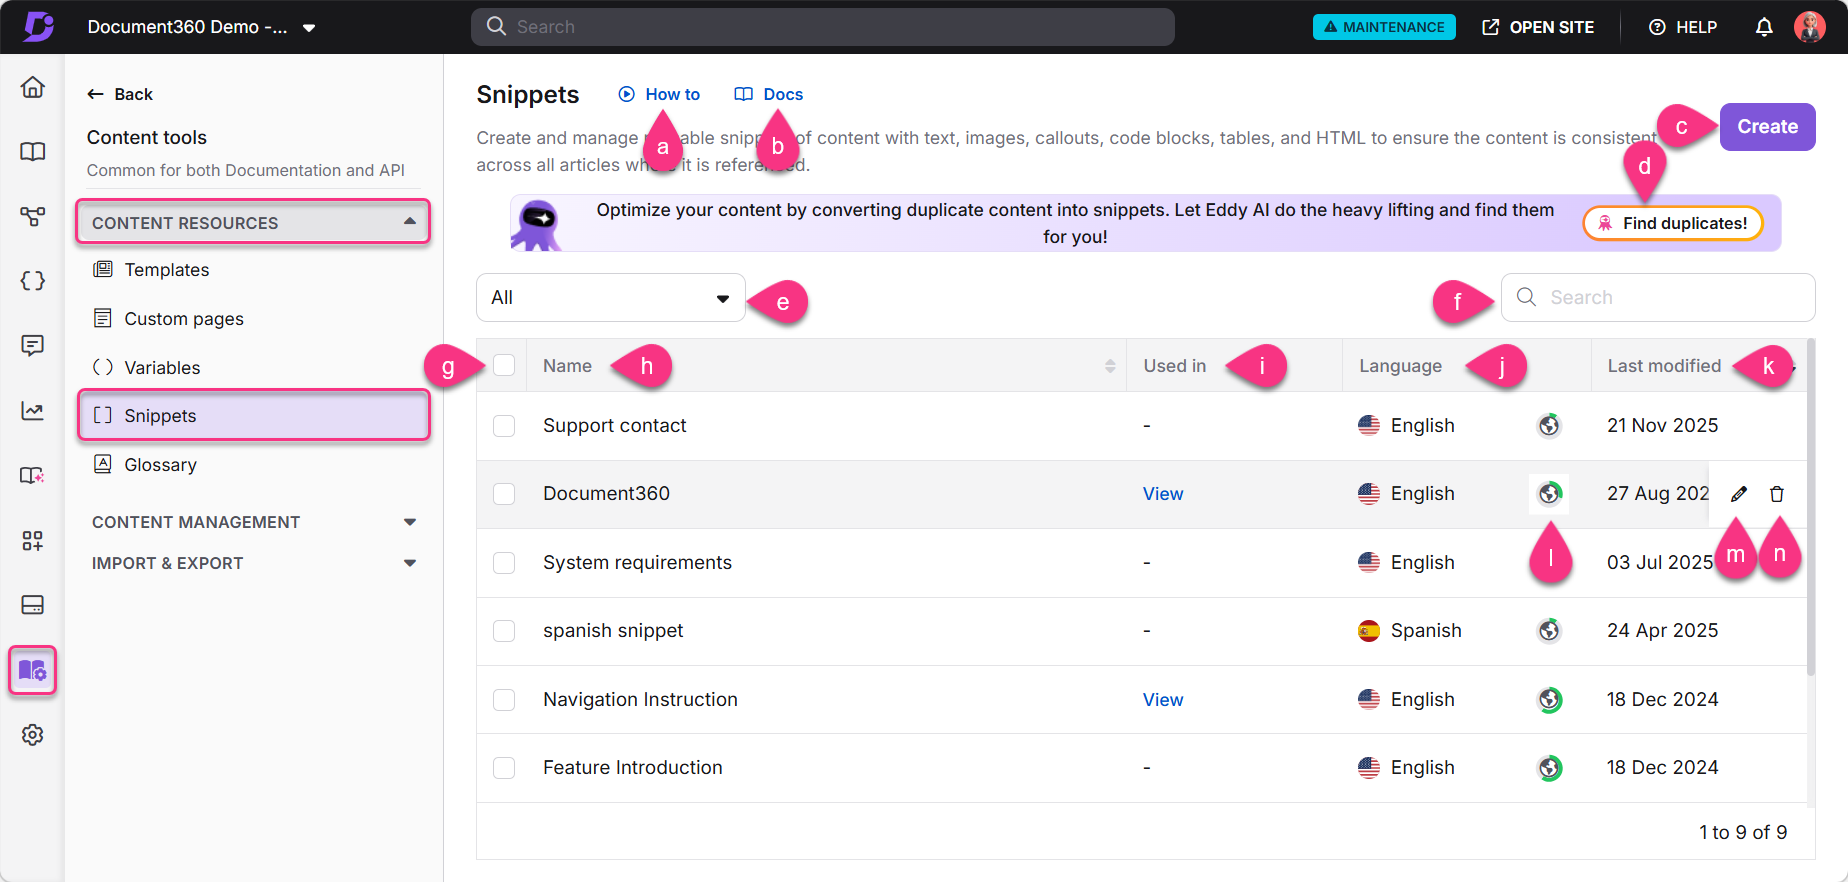Image resolution: width=1848 pixels, height=882 pixels.
Task: Click the Last modified column header
Action: click(x=1664, y=366)
